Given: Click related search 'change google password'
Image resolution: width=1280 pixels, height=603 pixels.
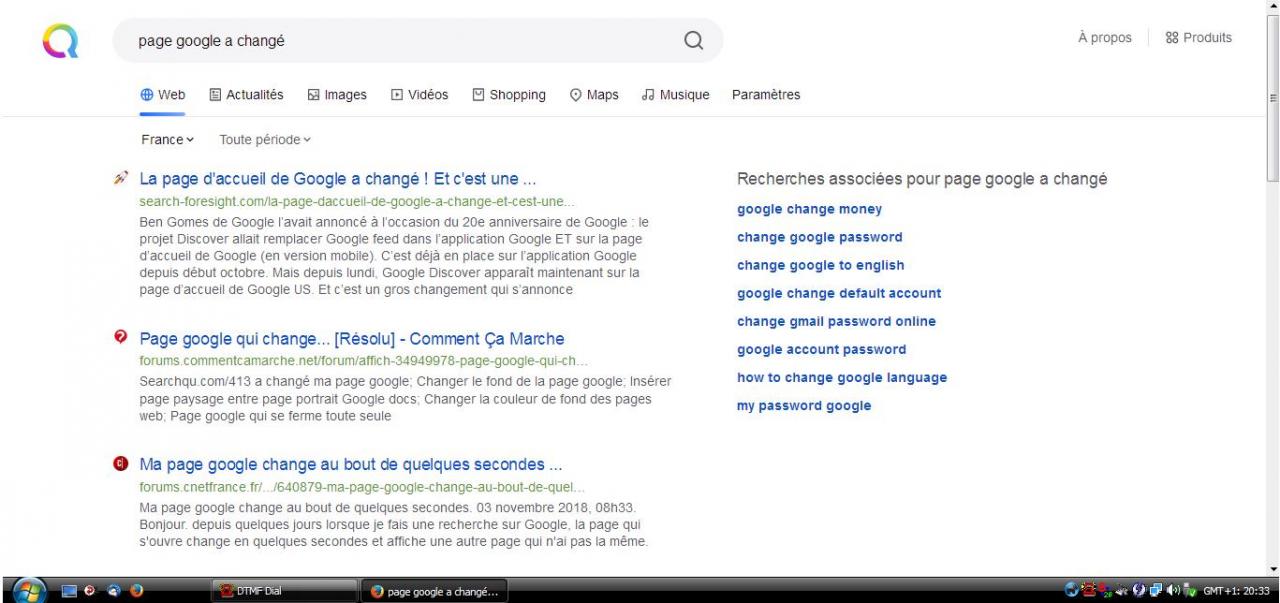Looking at the screenshot, I should tap(819, 238).
